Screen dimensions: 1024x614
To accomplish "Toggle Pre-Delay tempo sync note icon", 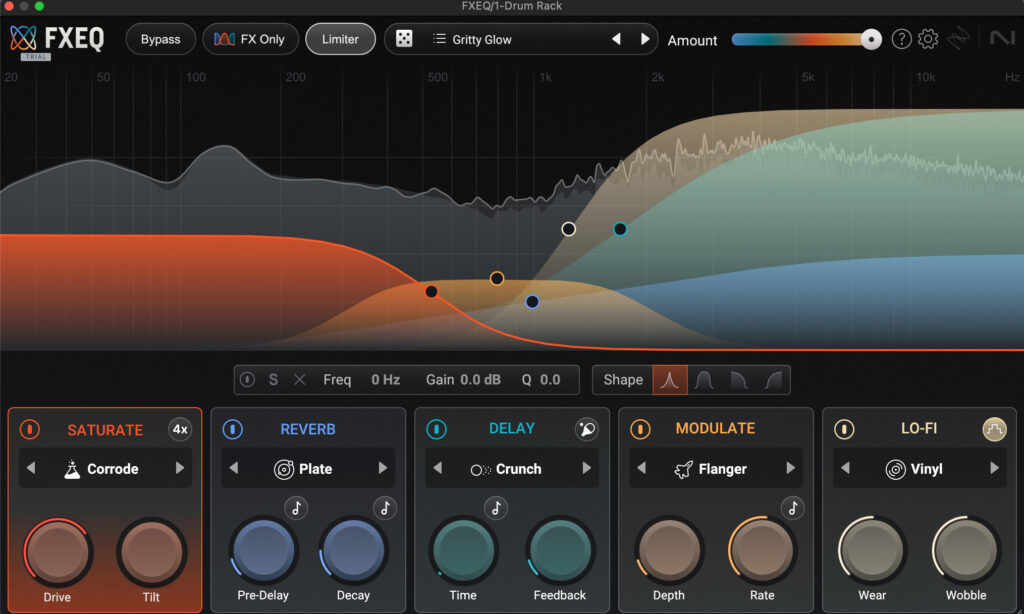I will (x=296, y=508).
